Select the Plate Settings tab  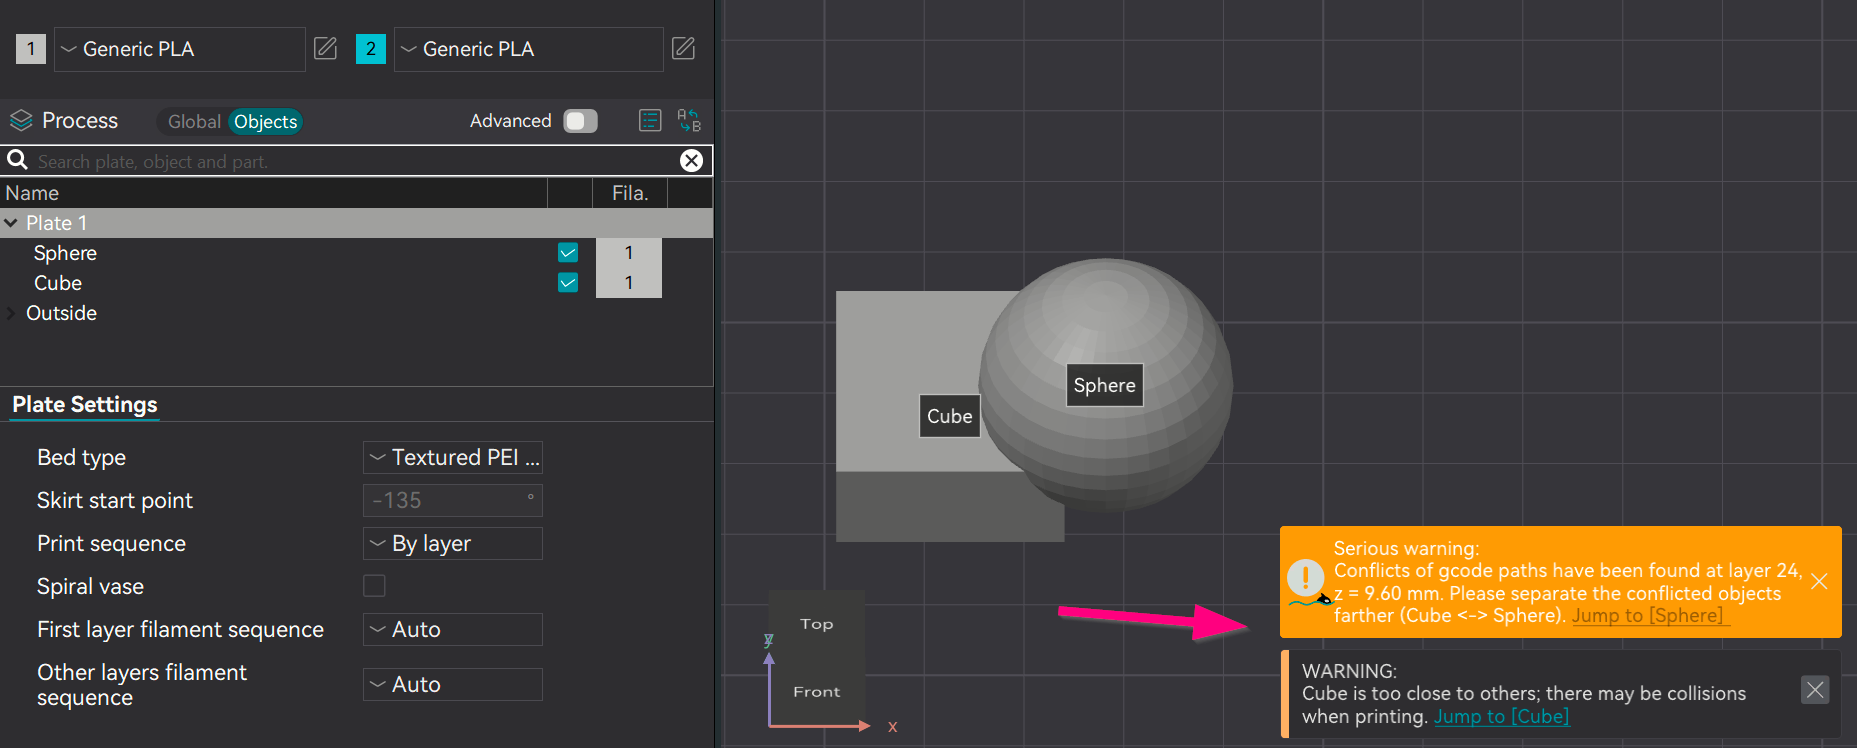(x=85, y=405)
